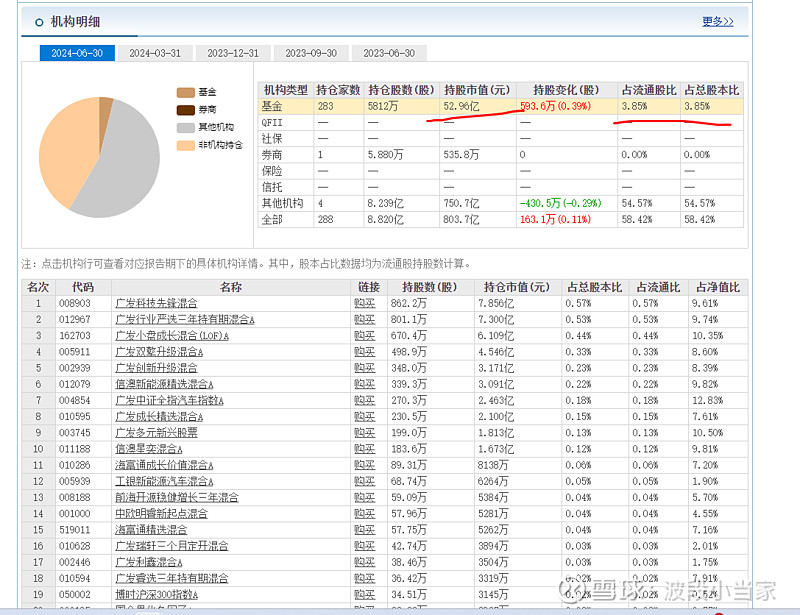Open fund 信澳新能源精选混合A
The width and height of the screenshot is (800, 615).
[x=164, y=384]
